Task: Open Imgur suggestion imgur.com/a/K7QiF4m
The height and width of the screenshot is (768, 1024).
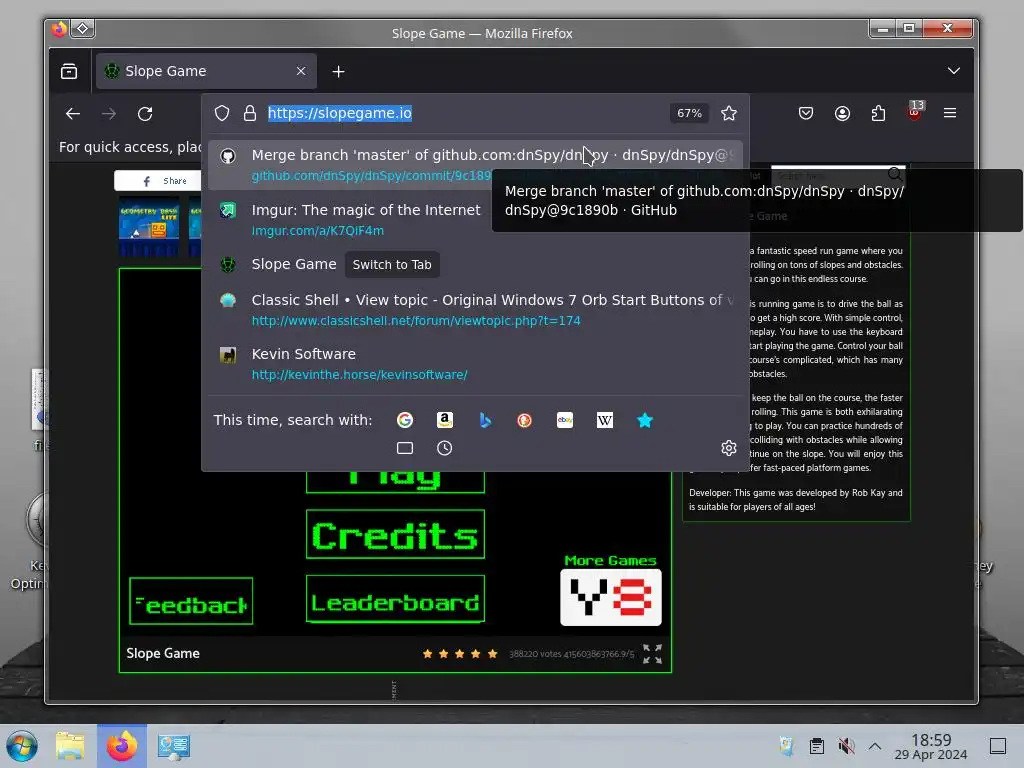Action: tap(475, 219)
